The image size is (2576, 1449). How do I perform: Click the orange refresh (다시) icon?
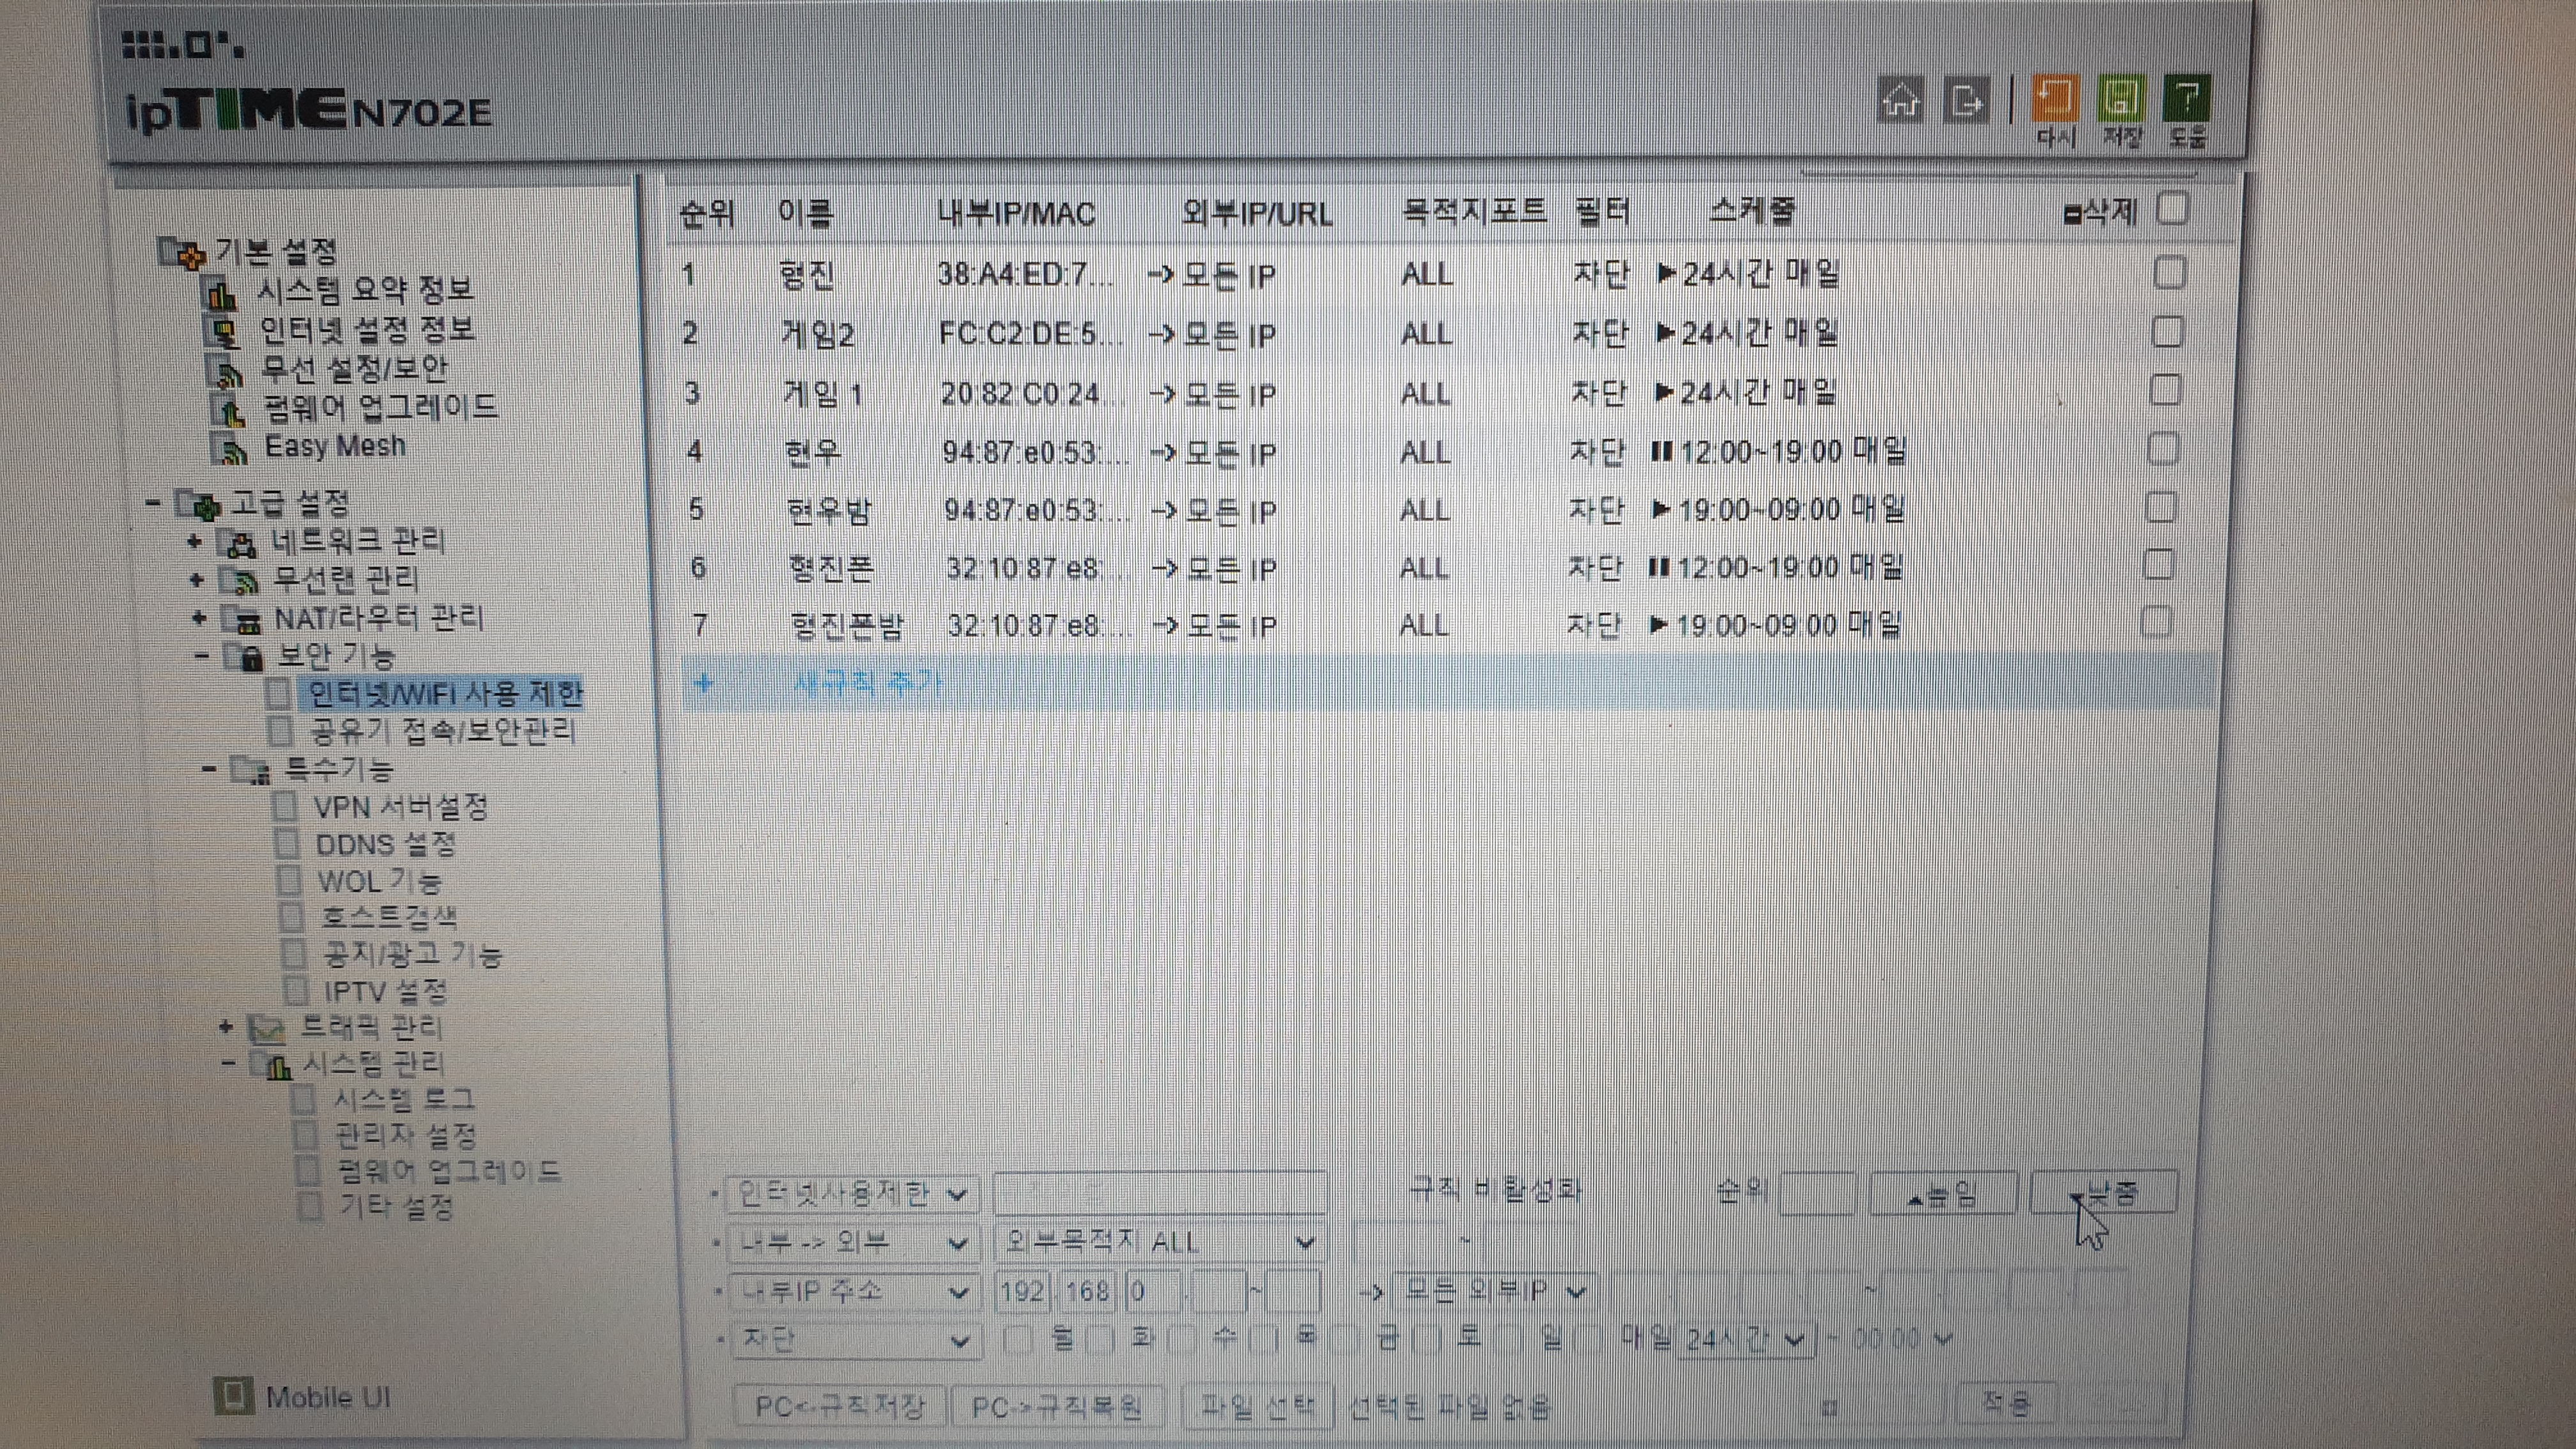tap(2055, 99)
